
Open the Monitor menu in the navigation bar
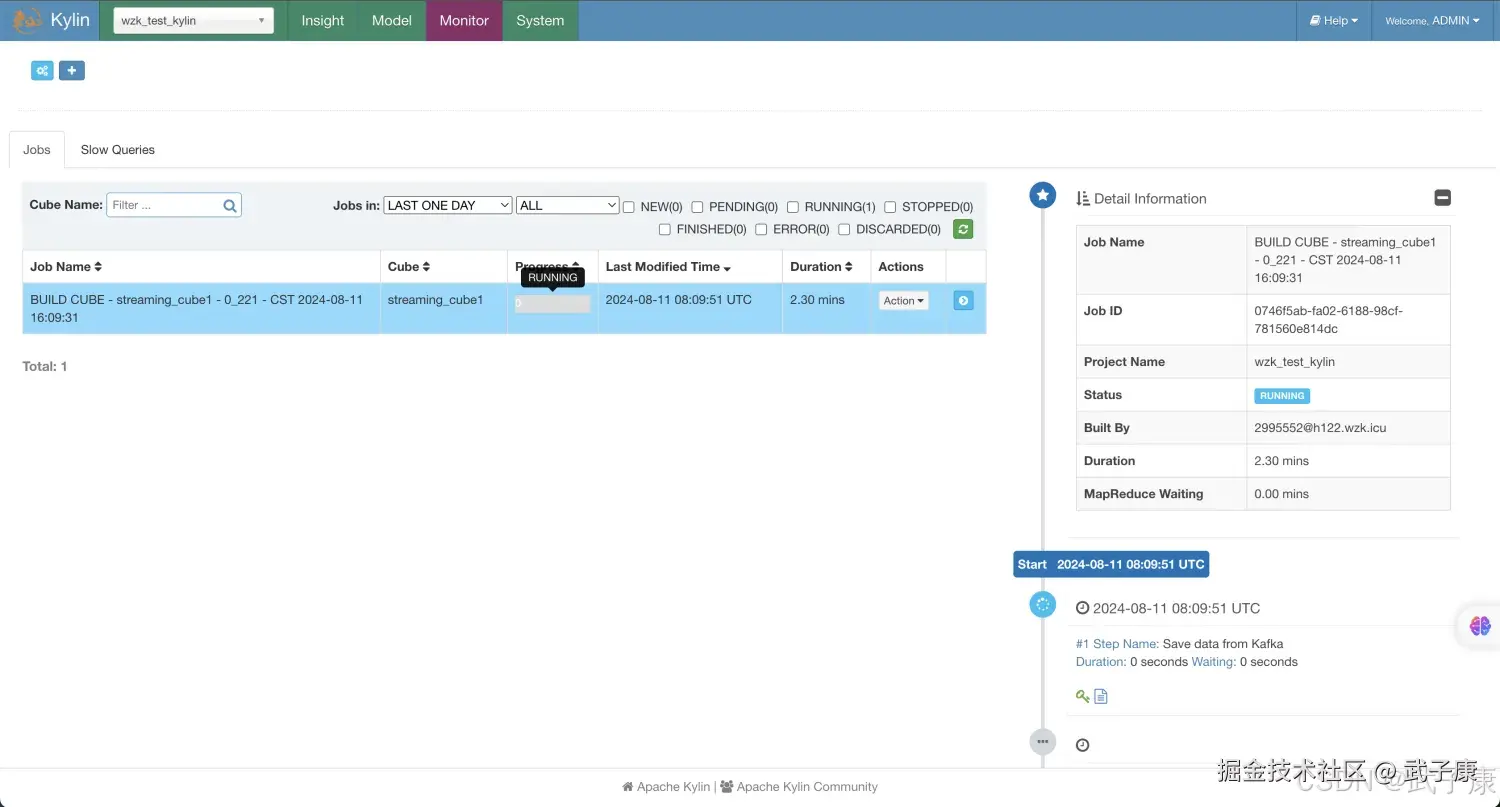[x=463, y=20]
